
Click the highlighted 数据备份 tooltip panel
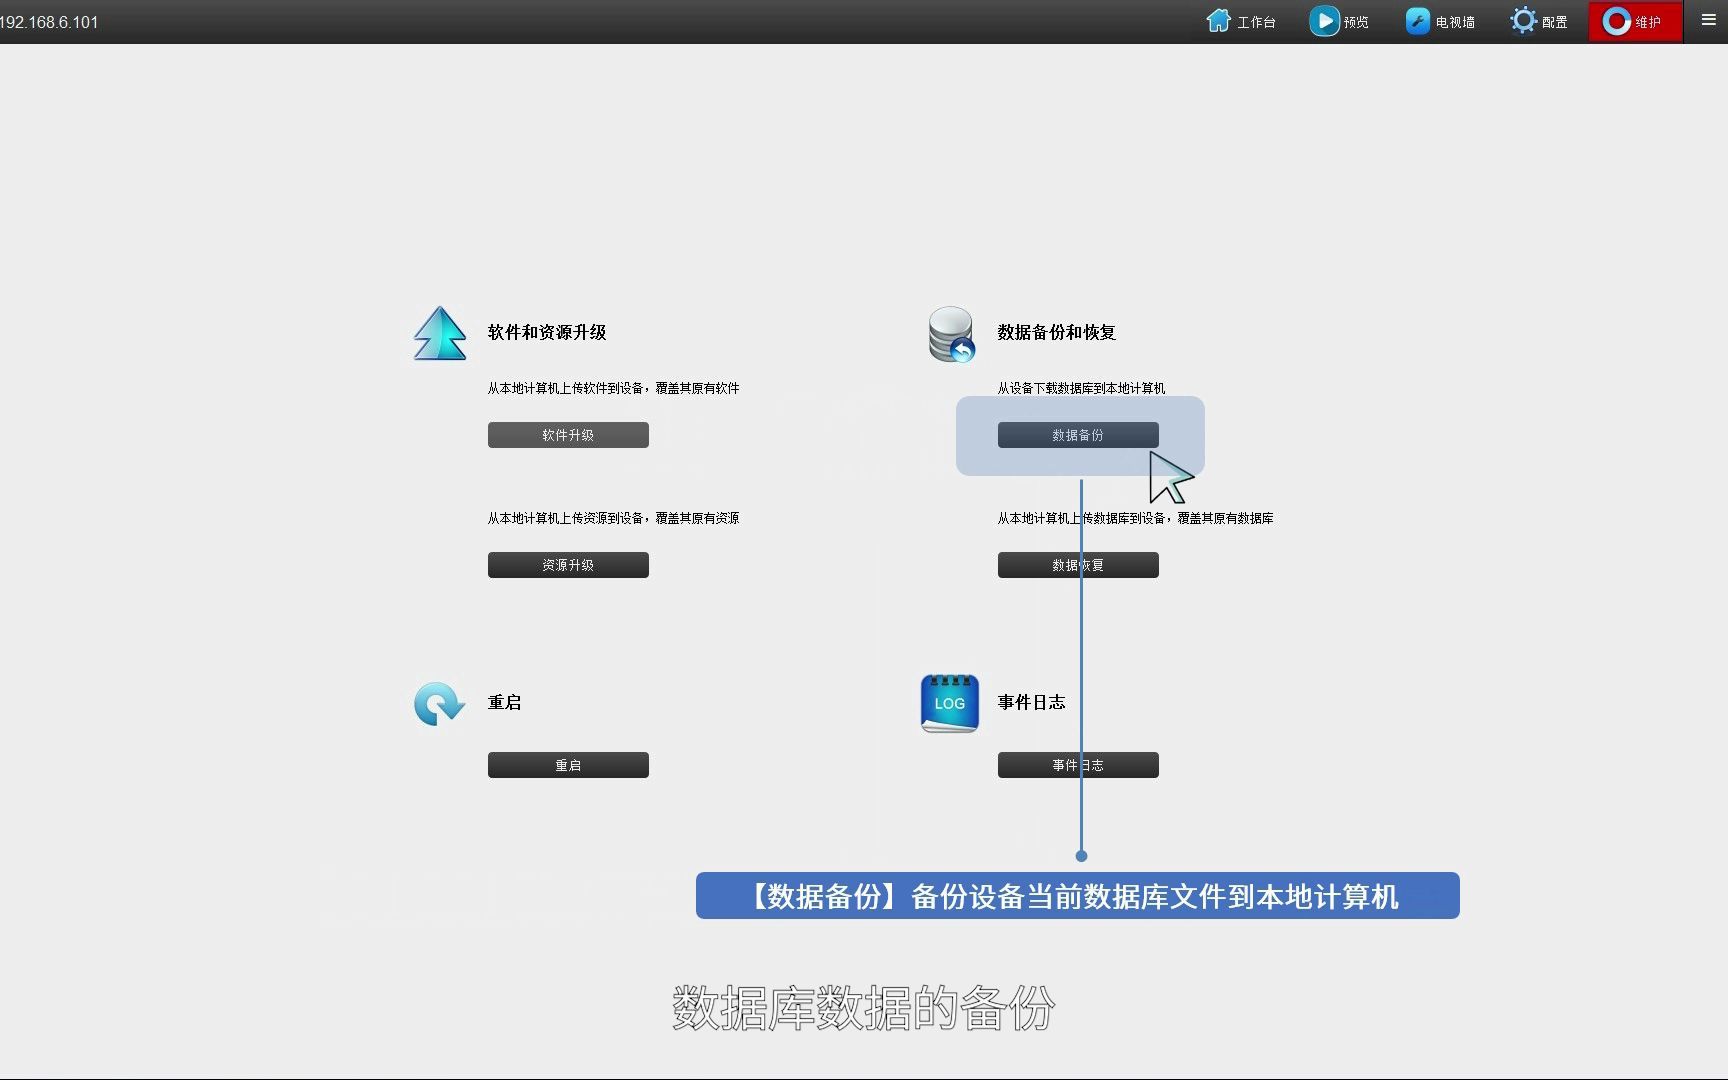click(1080, 436)
